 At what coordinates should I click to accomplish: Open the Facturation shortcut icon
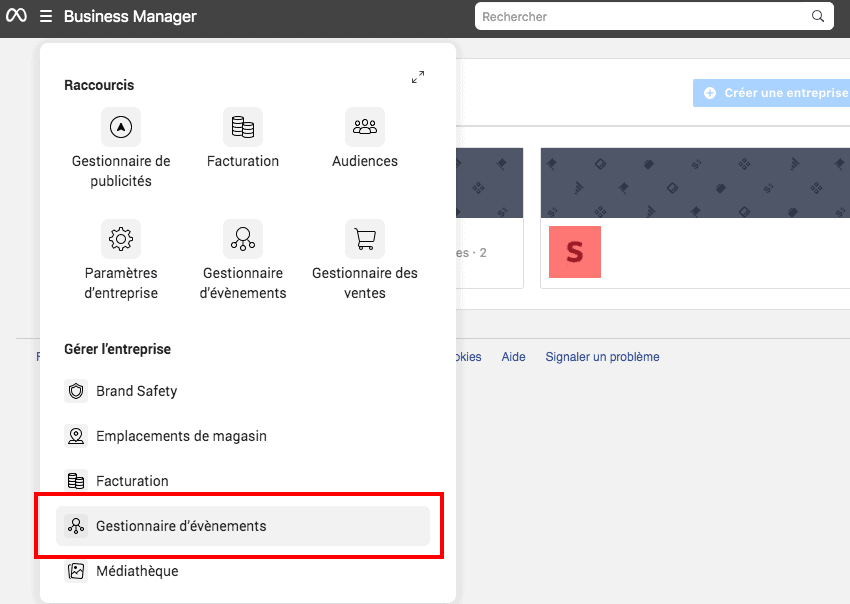(x=243, y=127)
